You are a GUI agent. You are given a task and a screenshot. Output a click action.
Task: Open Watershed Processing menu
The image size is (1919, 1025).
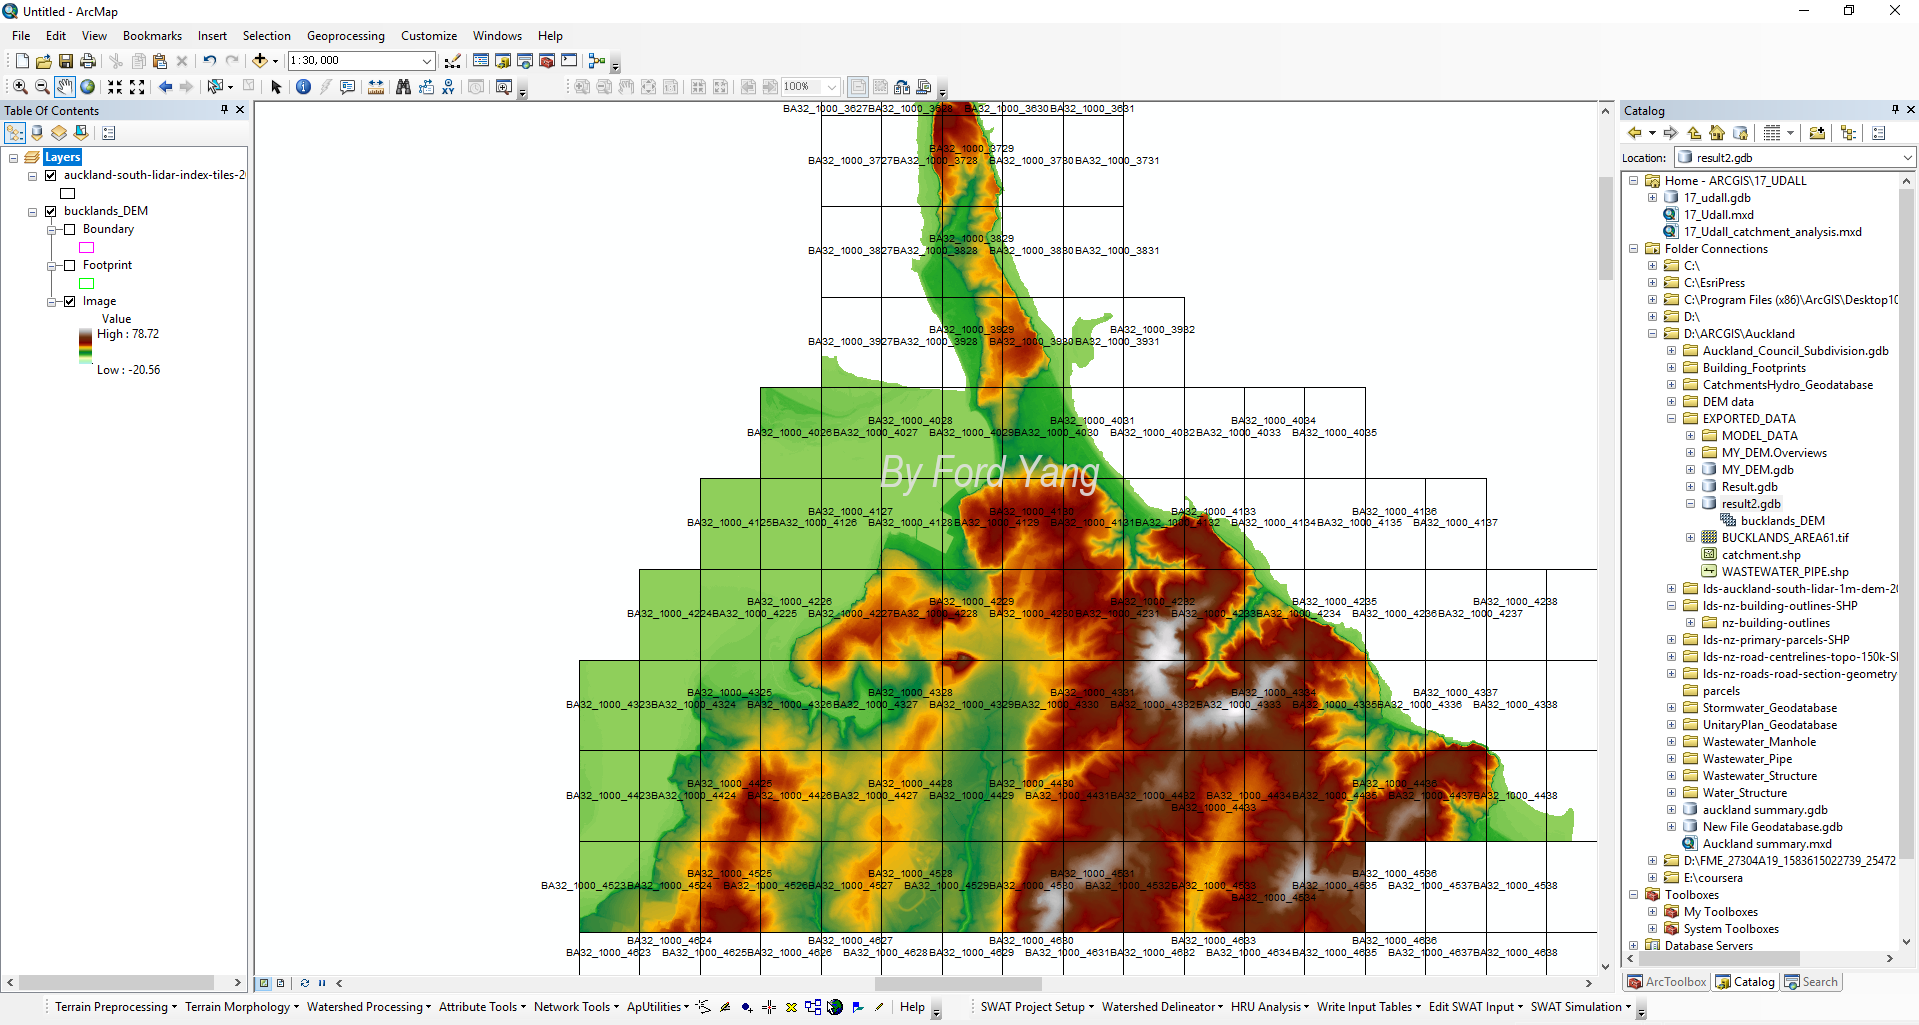click(369, 1007)
